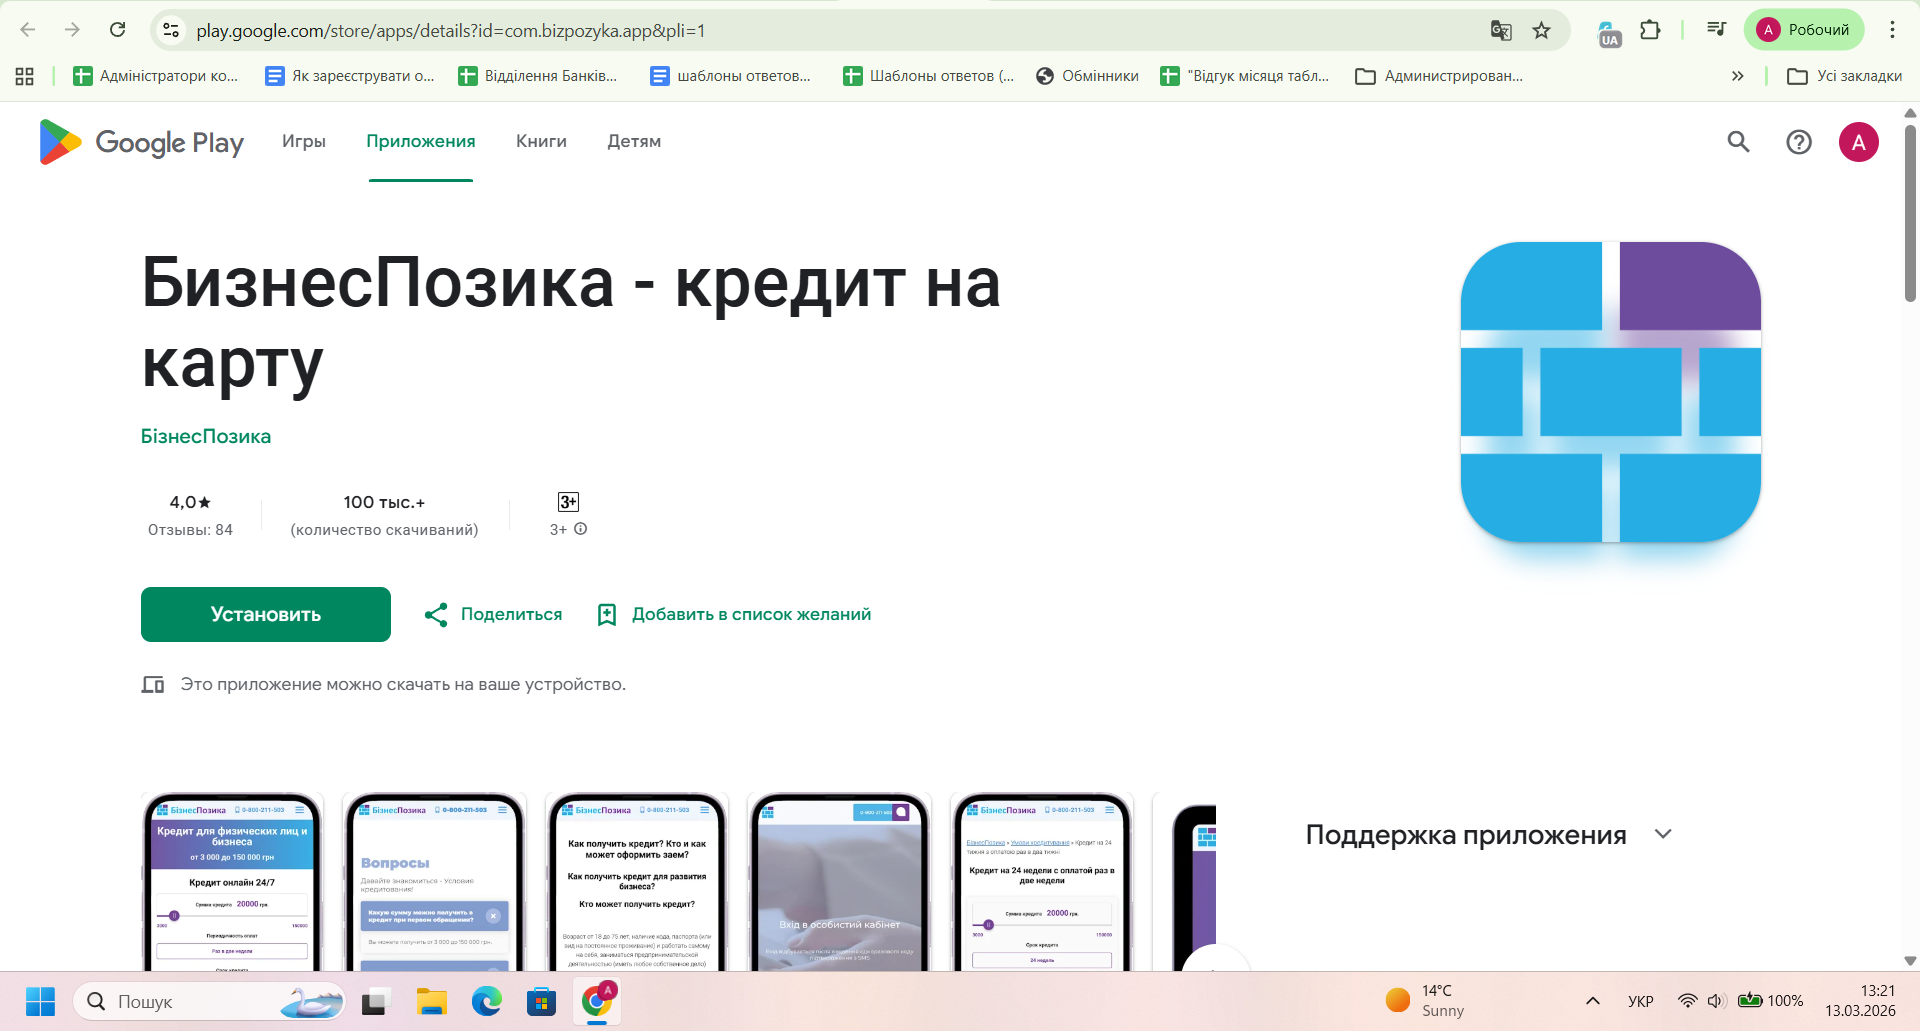
Task: Open the Как получить кредит screenshot
Action: click(637, 882)
